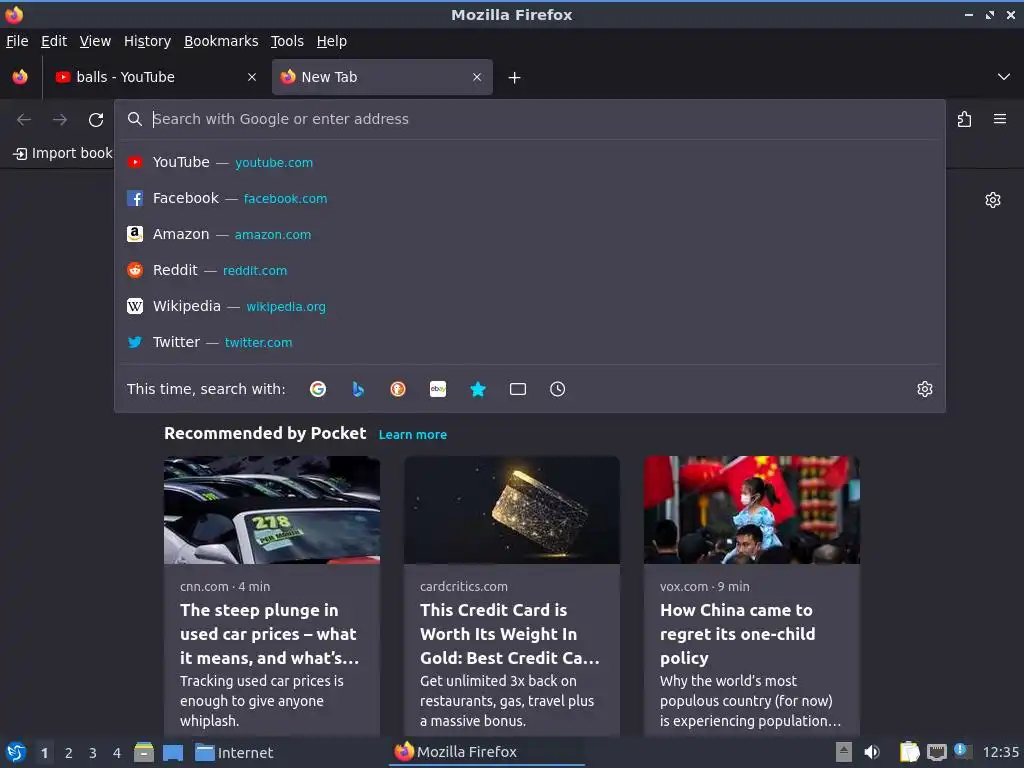This screenshot has width=1024, height=768.
Task: Follow the Pocket Learn more link
Action: pyautogui.click(x=413, y=435)
